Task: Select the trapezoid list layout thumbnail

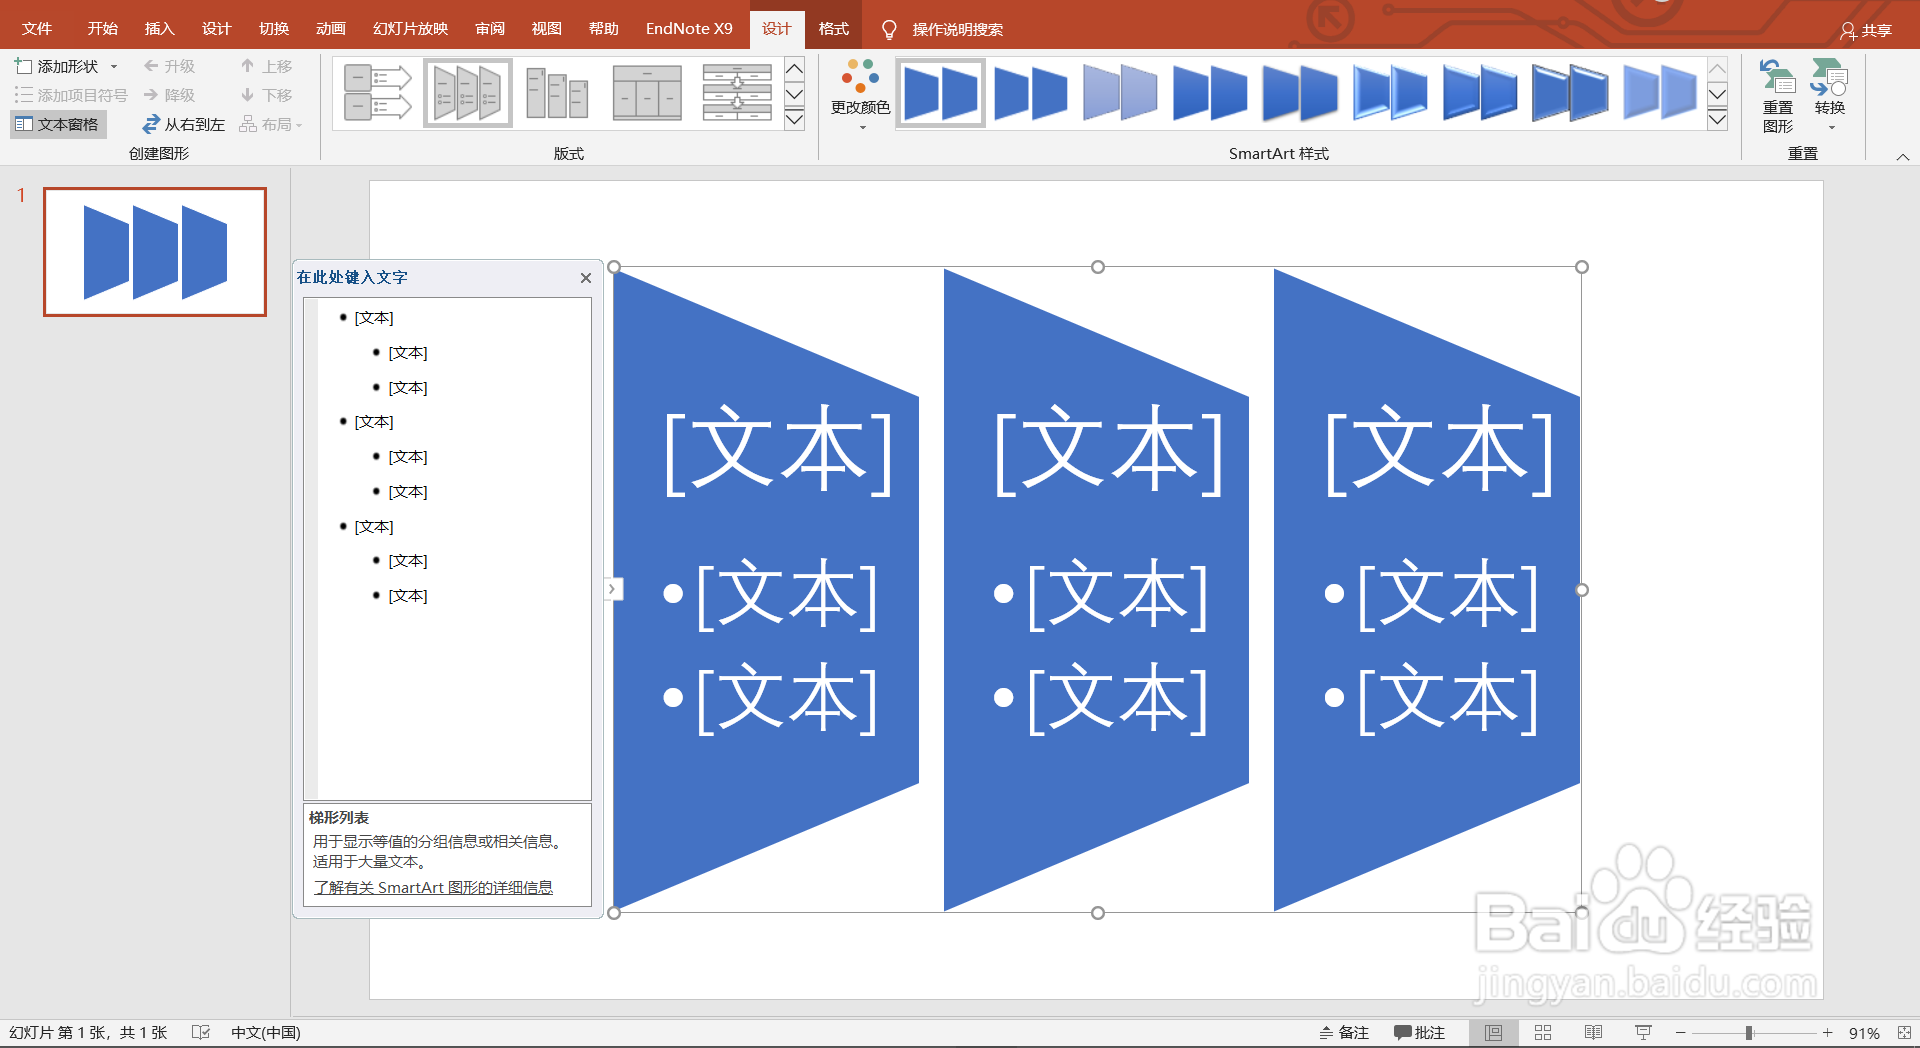Action: tap(468, 93)
